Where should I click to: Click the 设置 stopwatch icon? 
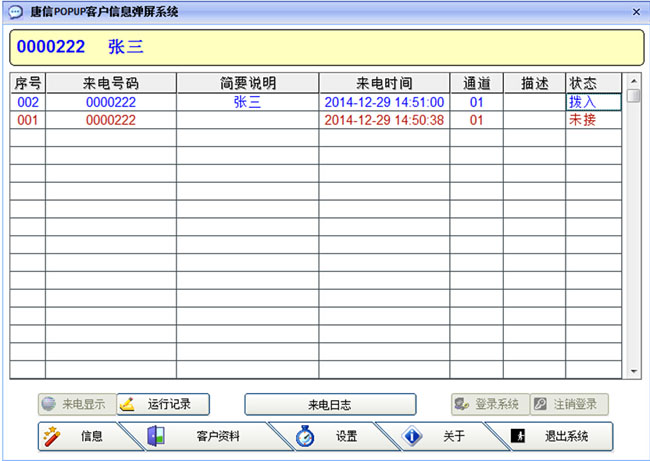pyautogui.click(x=306, y=437)
